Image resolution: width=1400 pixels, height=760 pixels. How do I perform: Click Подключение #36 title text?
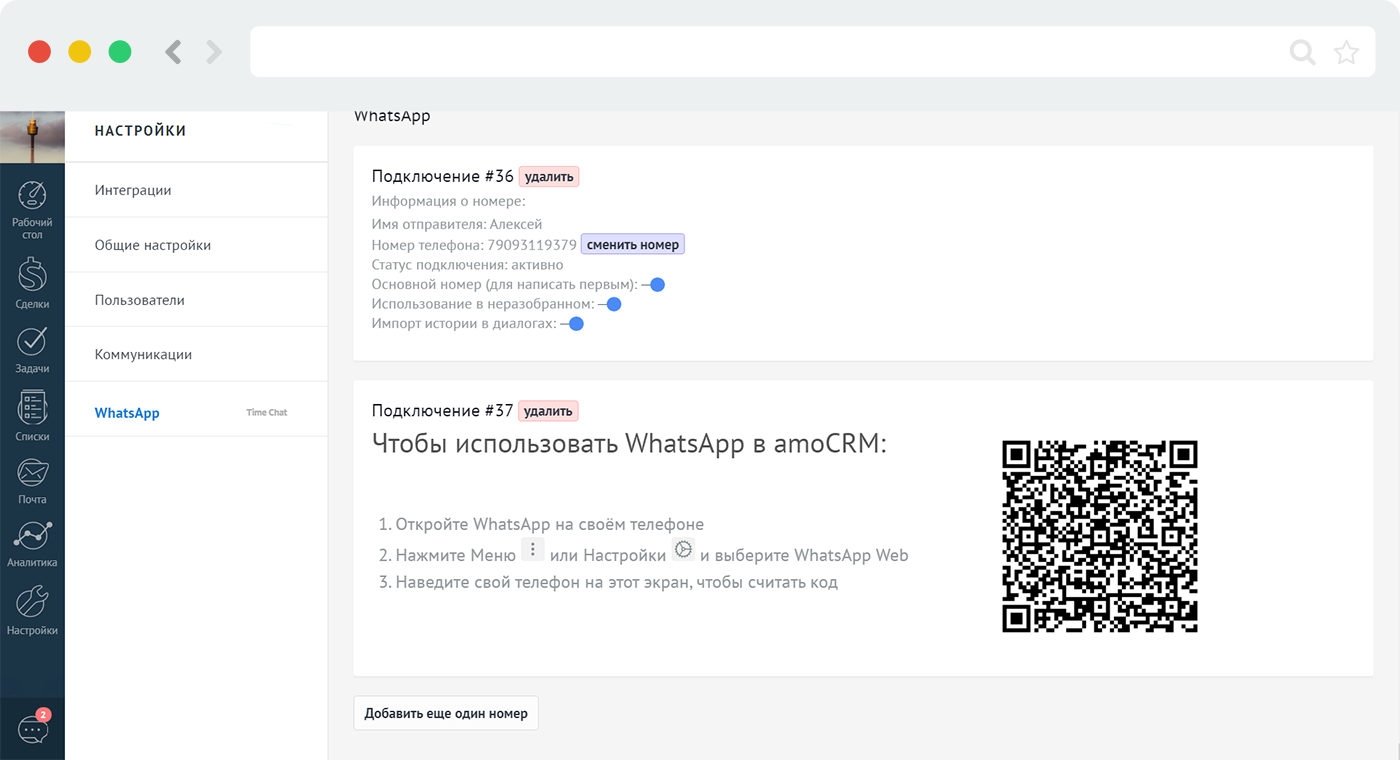[443, 177]
